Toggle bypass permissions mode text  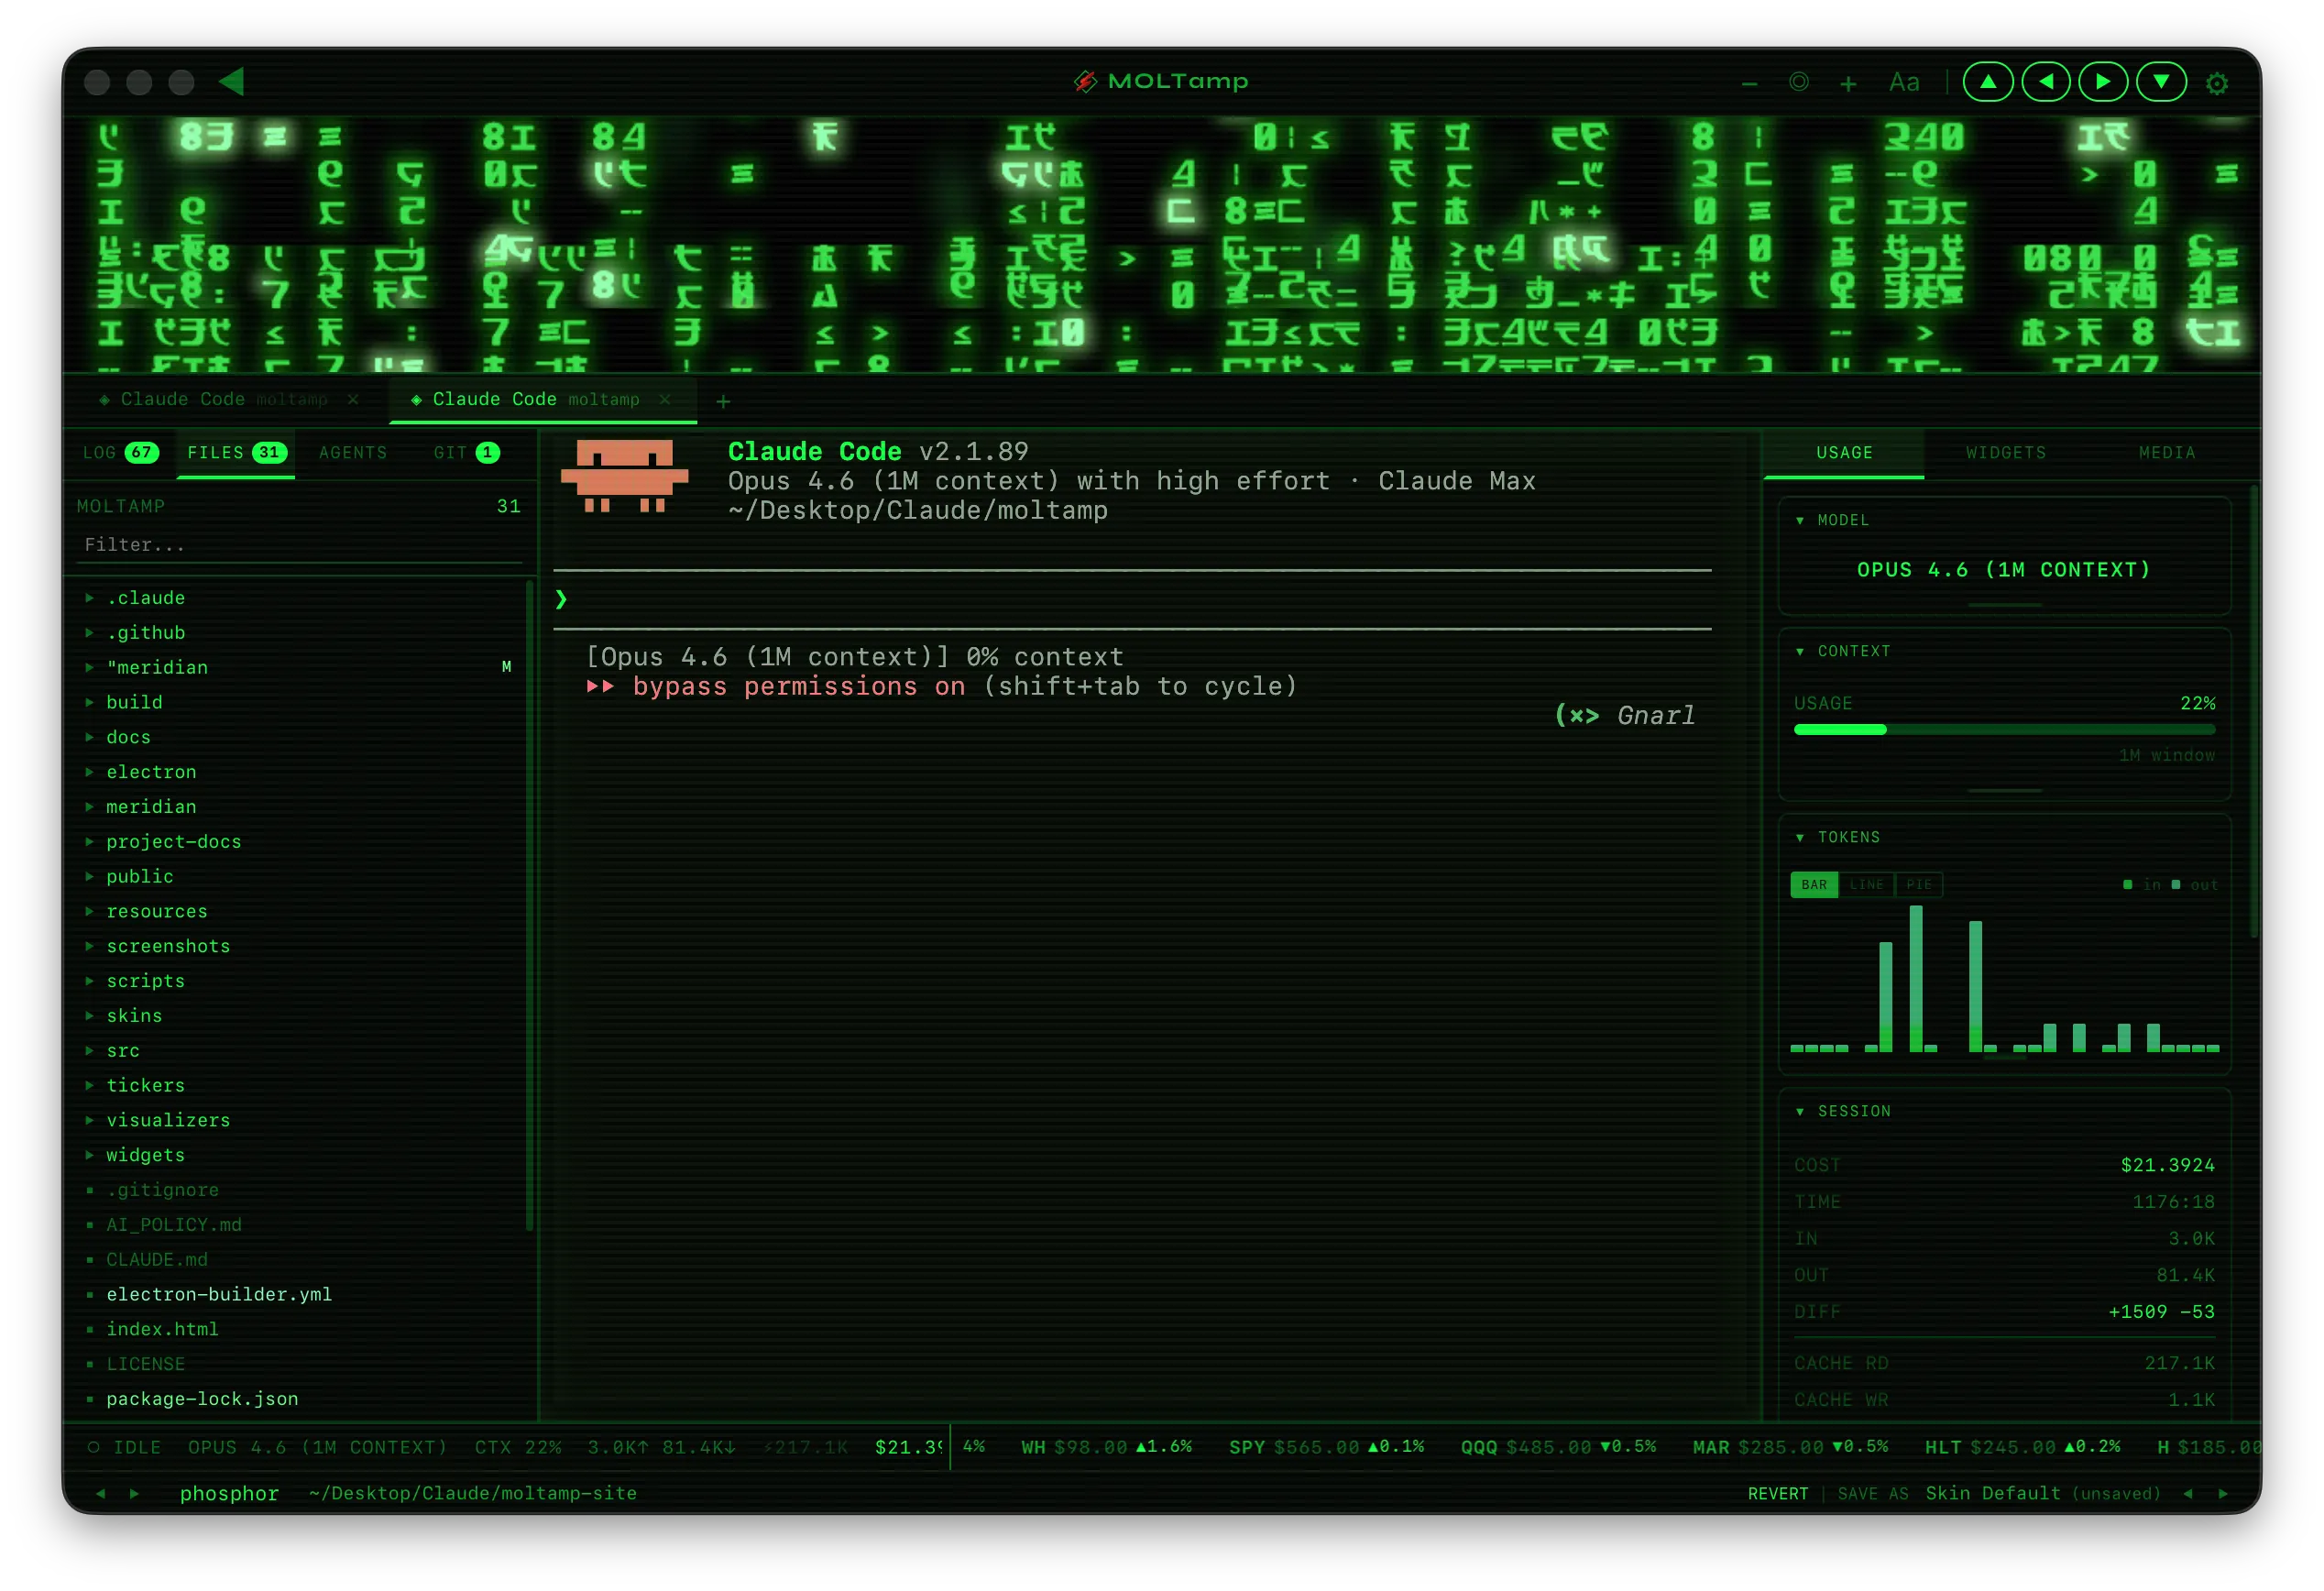click(799, 686)
